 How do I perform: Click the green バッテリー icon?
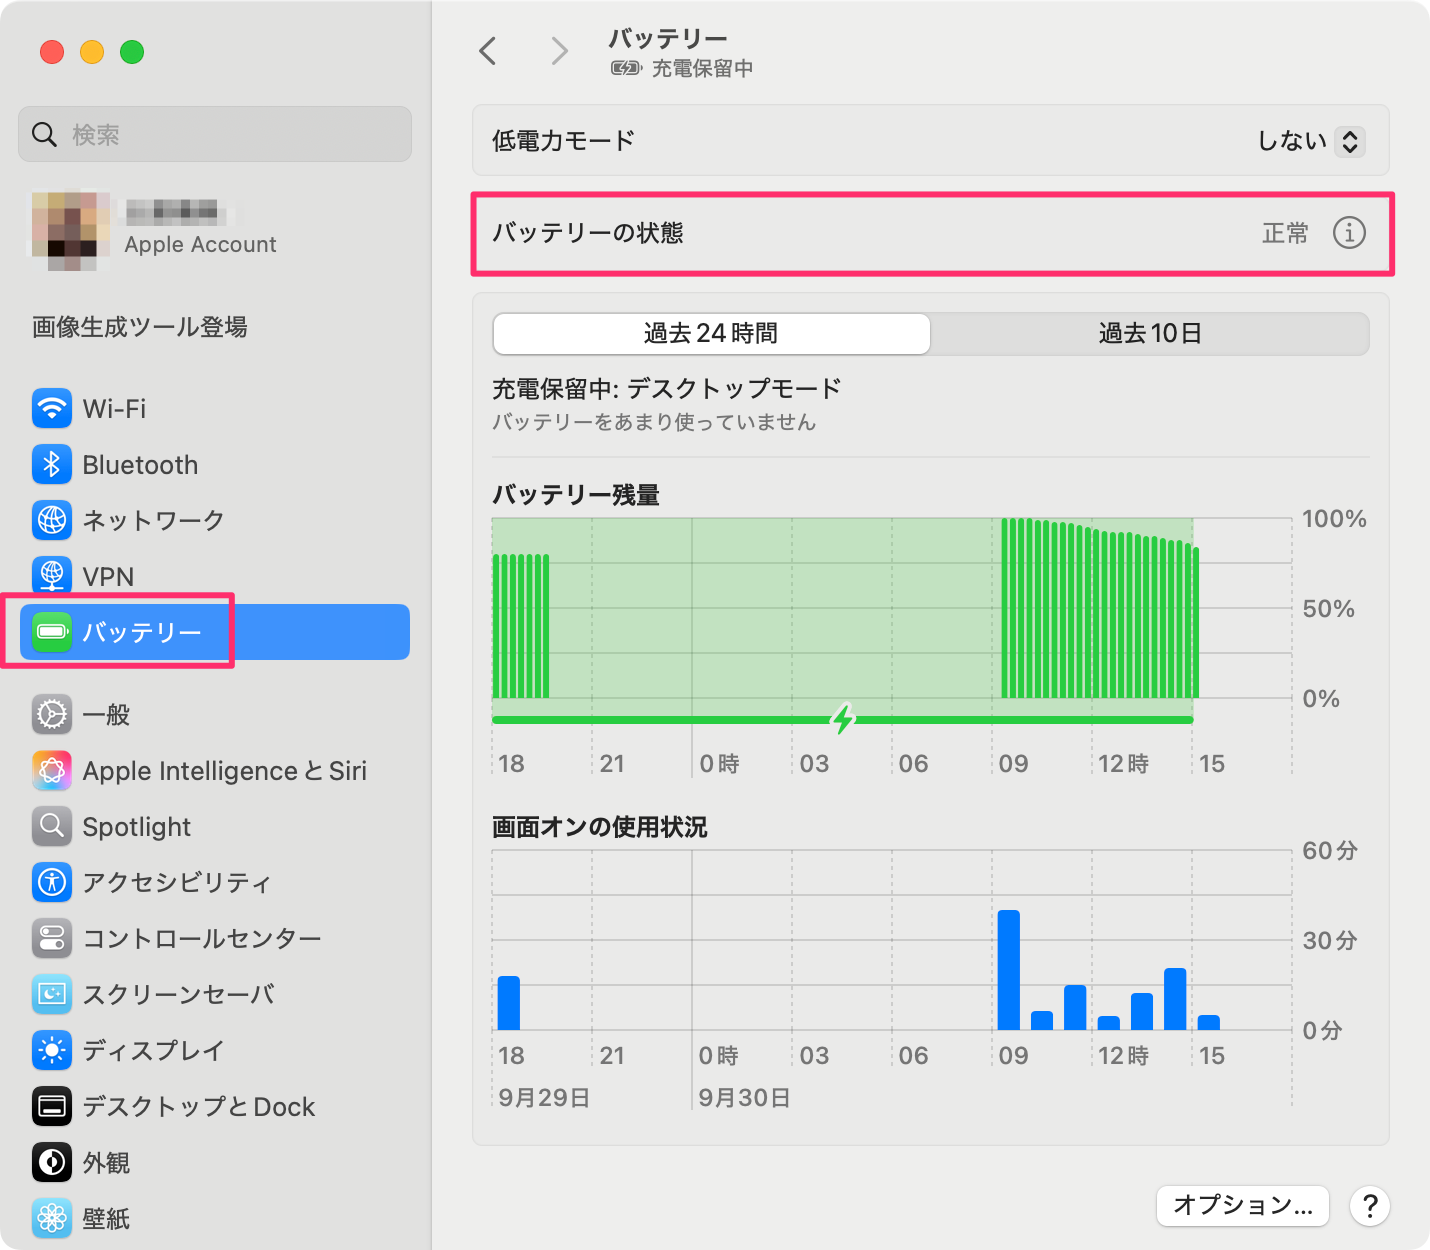pyautogui.click(x=51, y=632)
